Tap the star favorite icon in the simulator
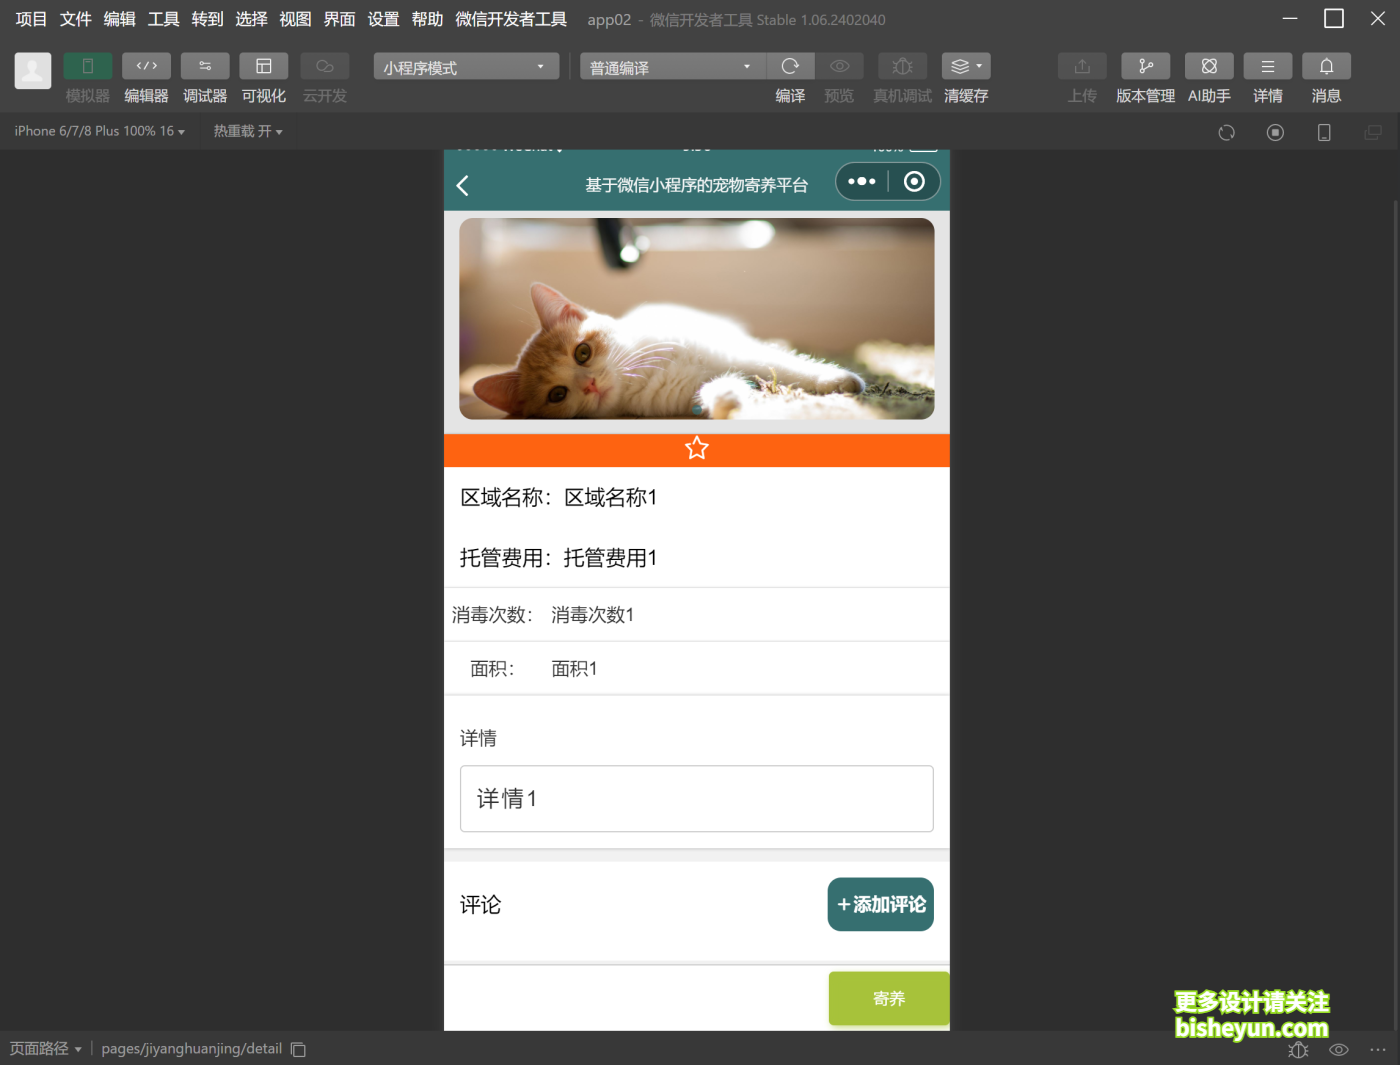 pyautogui.click(x=696, y=448)
